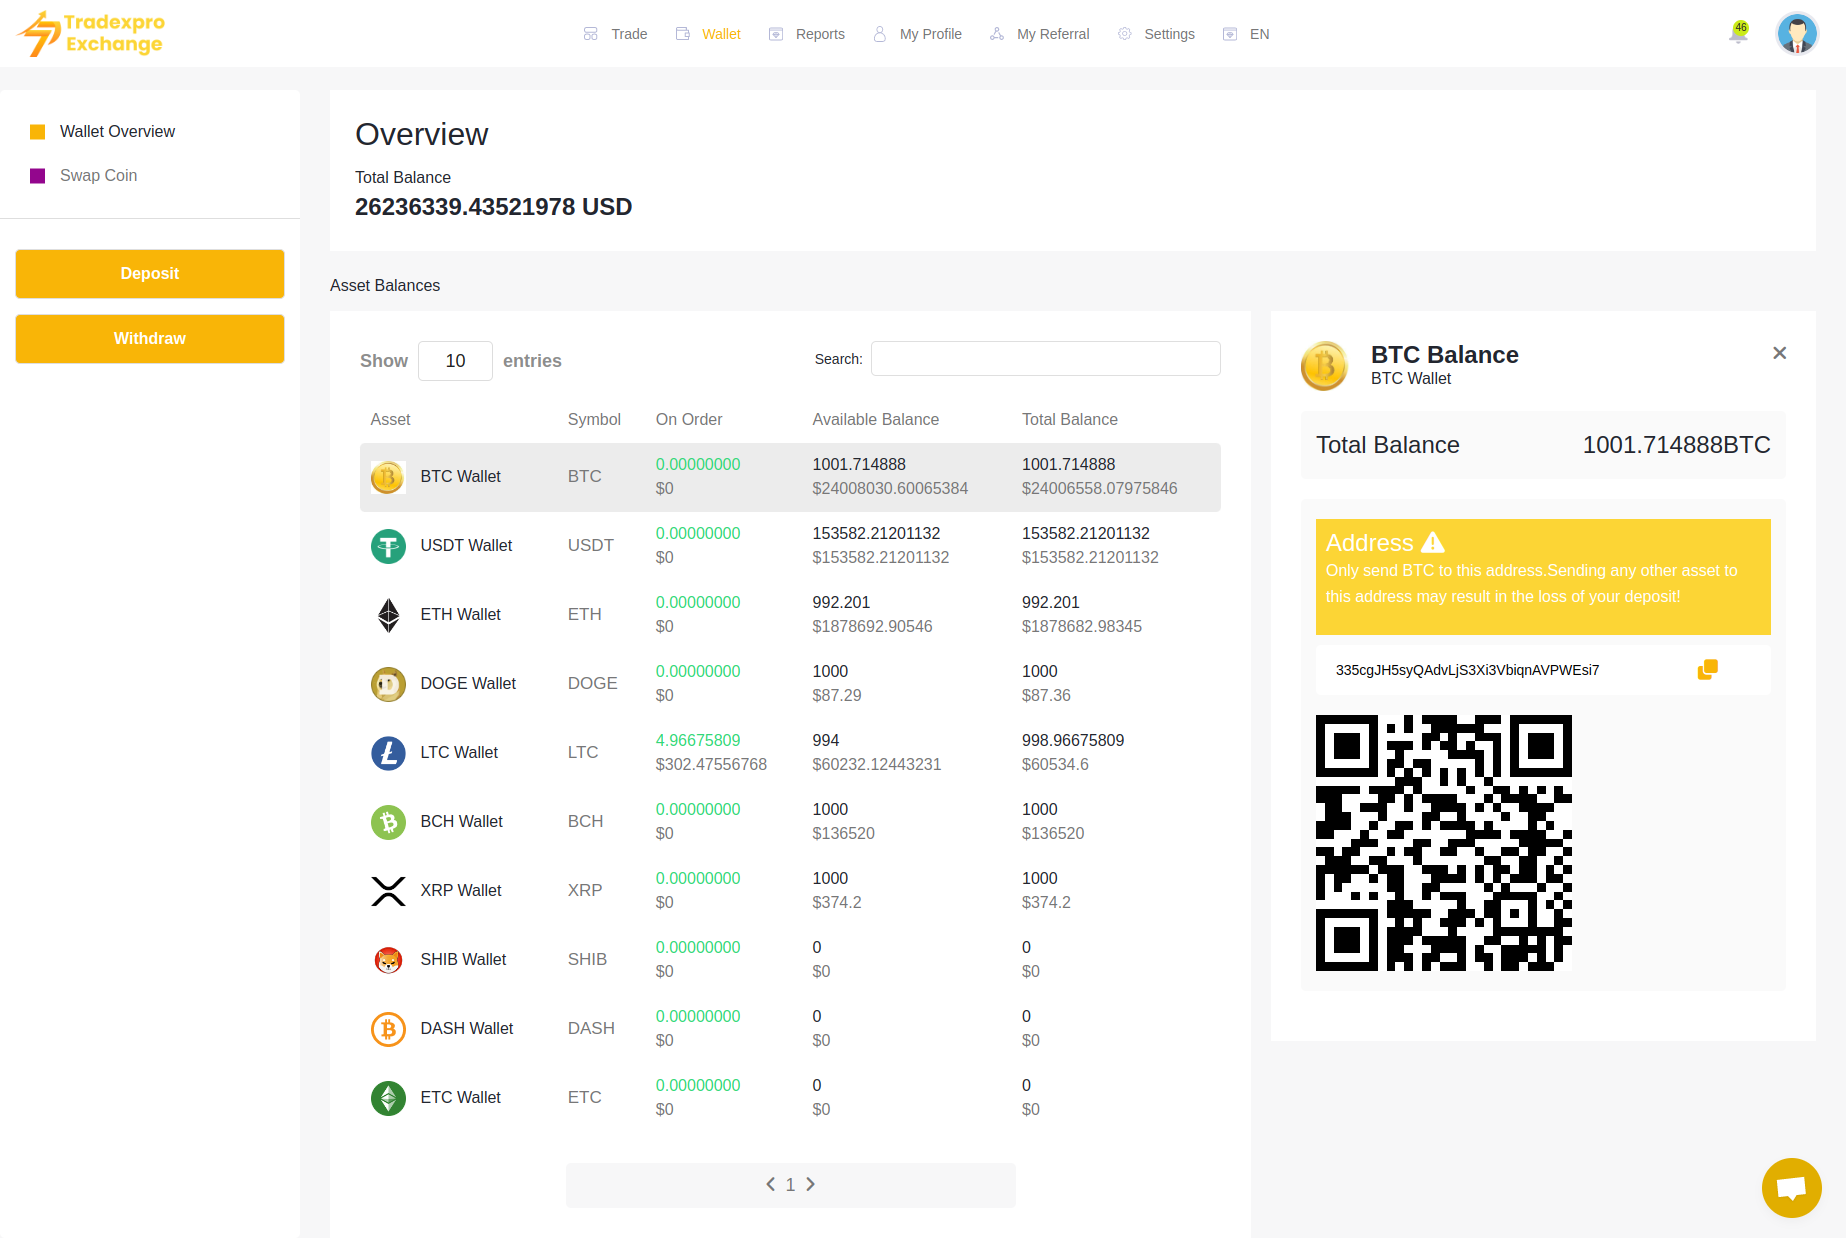
Task: Open the Reports menu item
Action: point(807,34)
